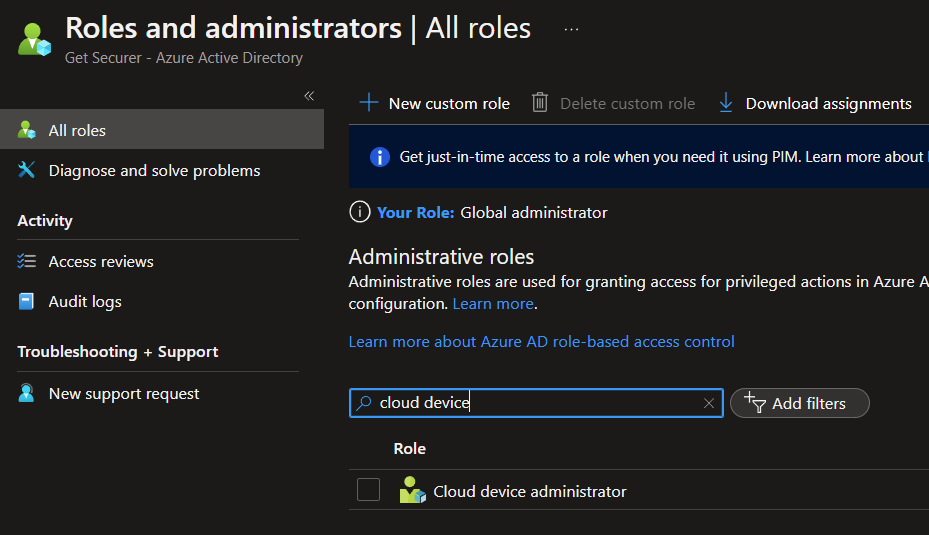The height and width of the screenshot is (535, 929).
Task: Click New custom role button
Action: coord(434,103)
